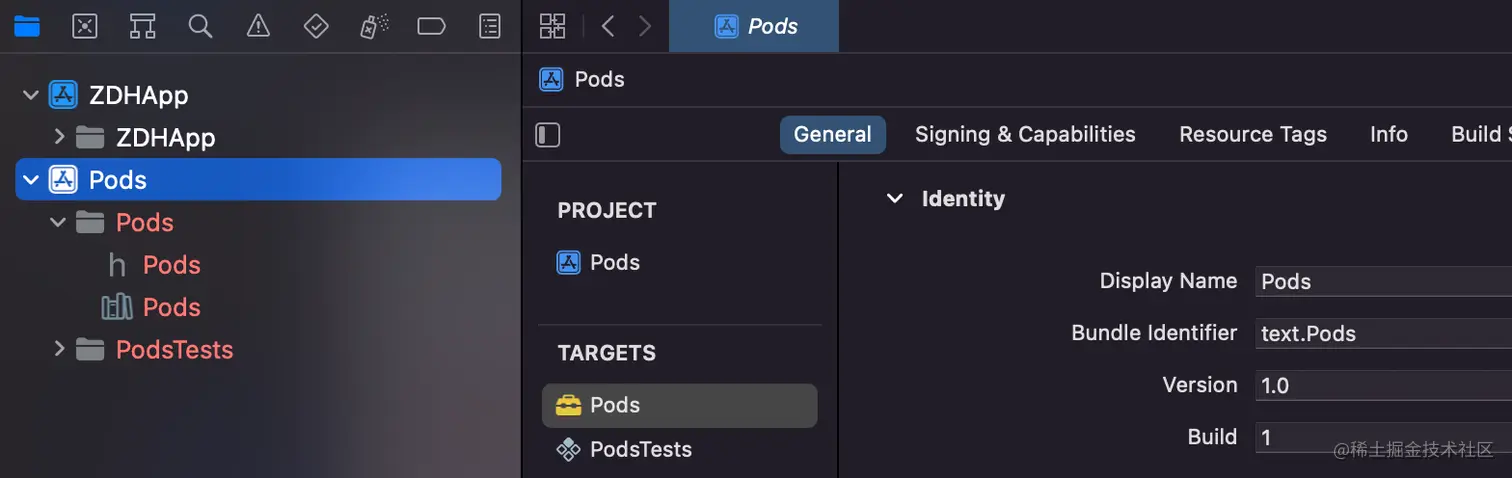
Task: Go back in editor history
Action: 607,26
